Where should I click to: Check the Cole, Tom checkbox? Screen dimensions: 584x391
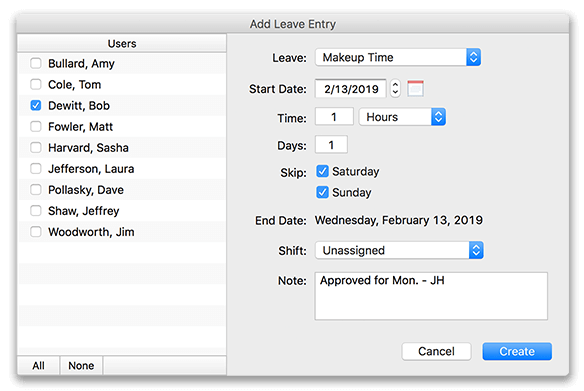pos(36,84)
